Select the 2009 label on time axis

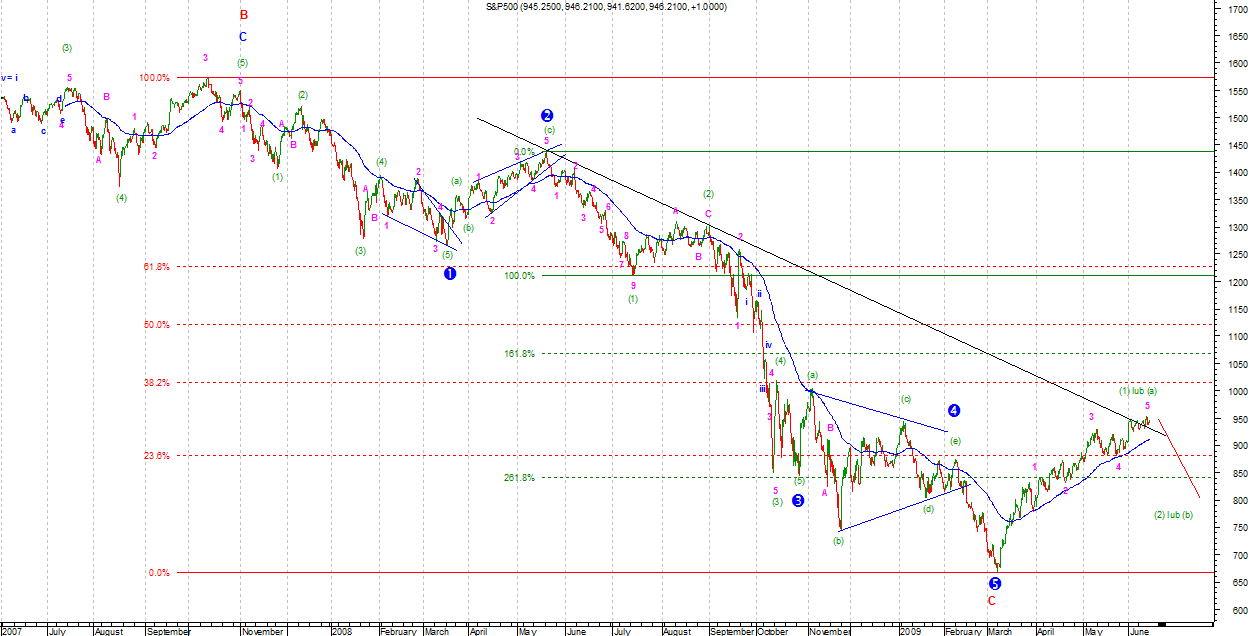[x=909, y=631]
